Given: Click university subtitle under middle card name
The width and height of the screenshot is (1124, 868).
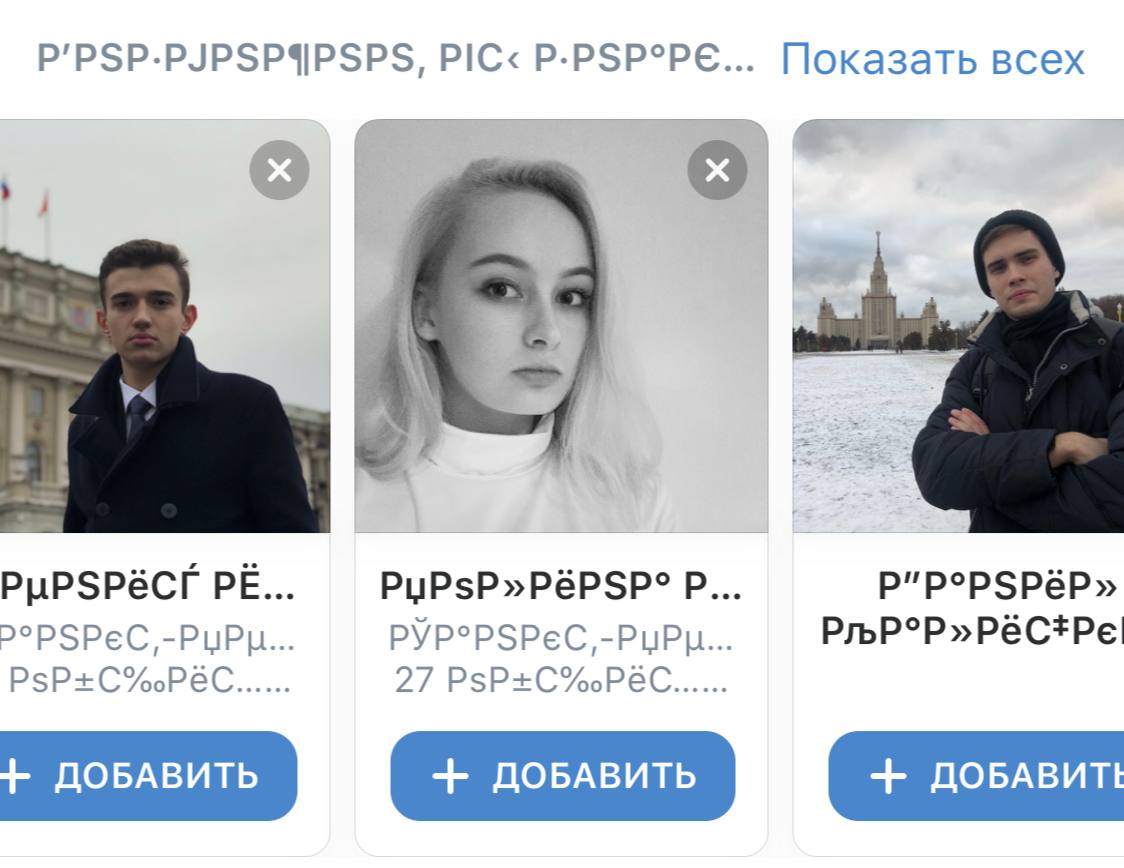Looking at the screenshot, I should click(561, 637).
